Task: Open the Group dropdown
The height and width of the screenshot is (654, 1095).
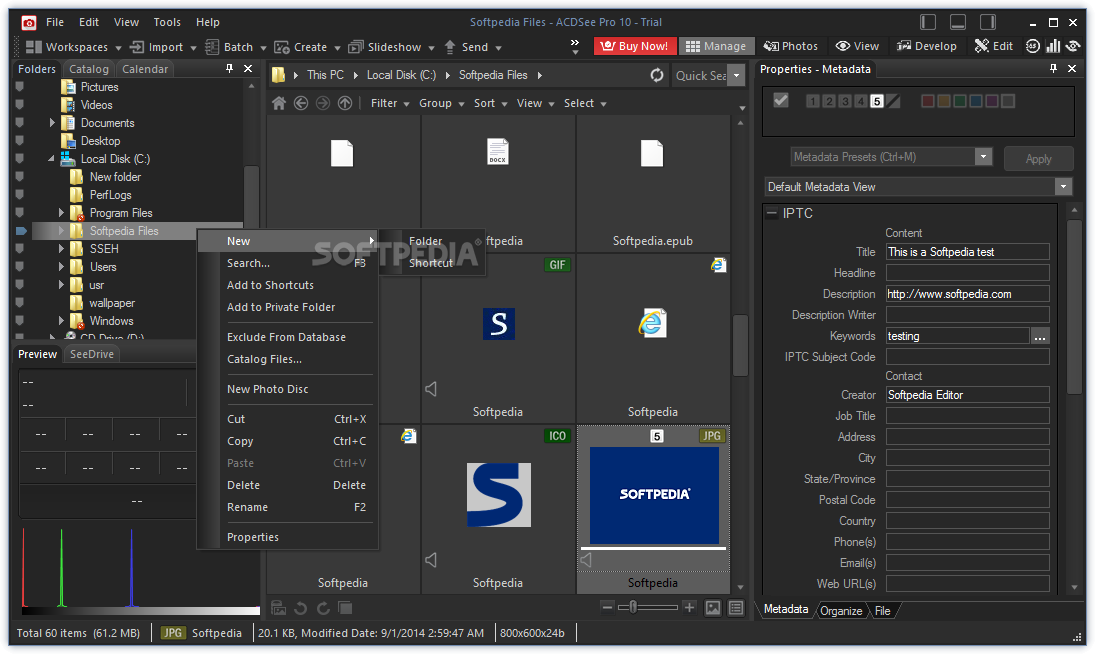Action: click(x=441, y=103)
